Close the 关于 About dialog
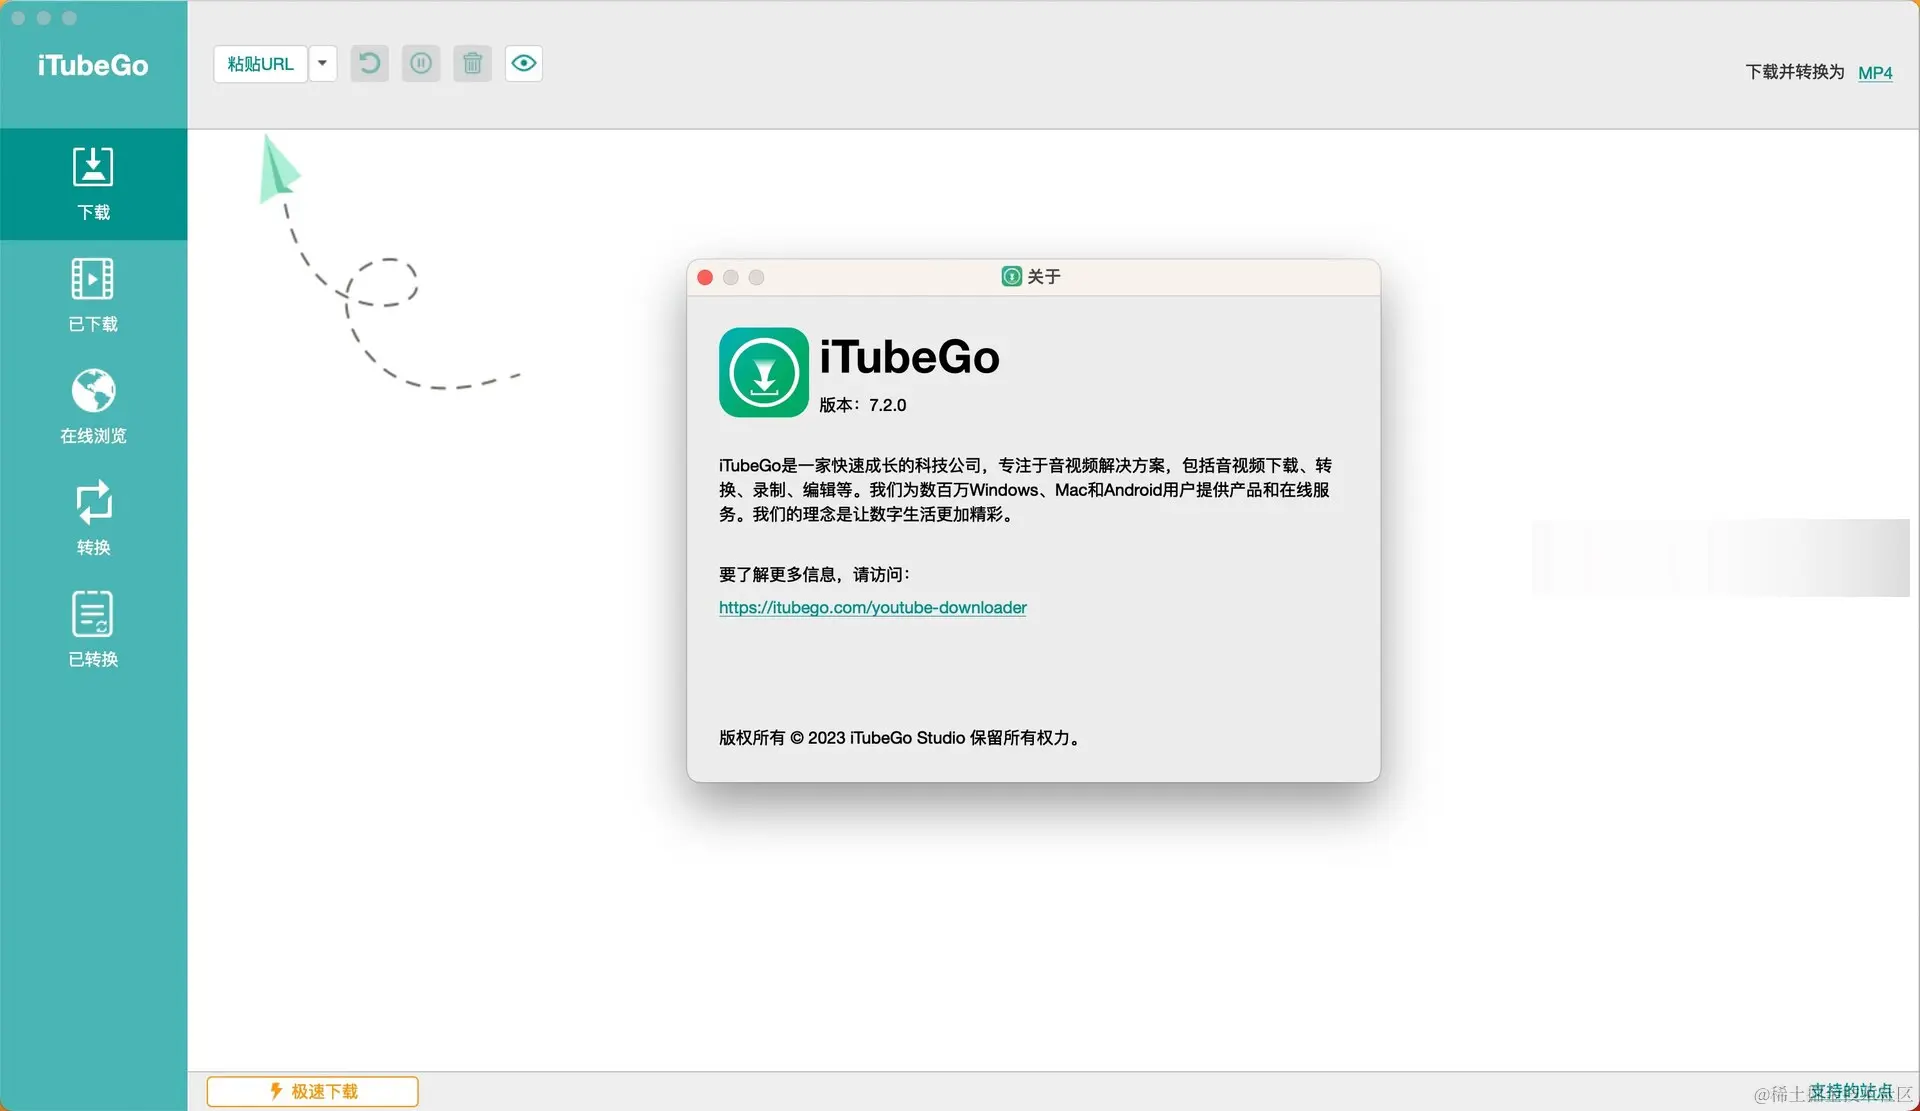 point(705,278)
